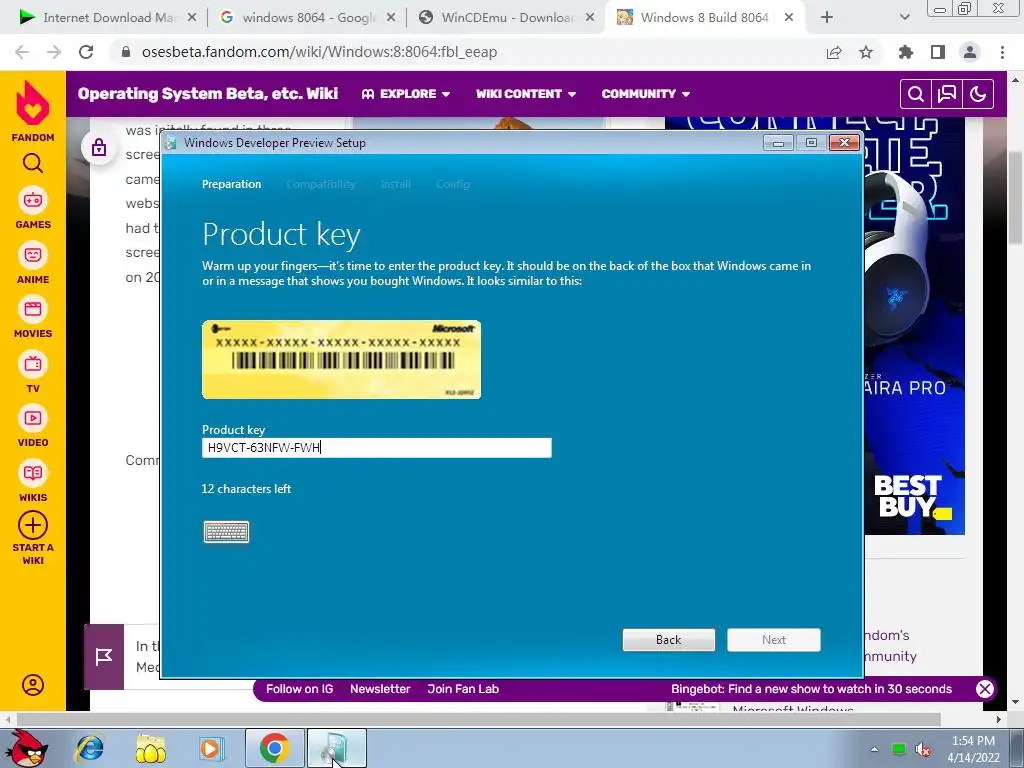Expand the Community menu

(x=646, y=94)
